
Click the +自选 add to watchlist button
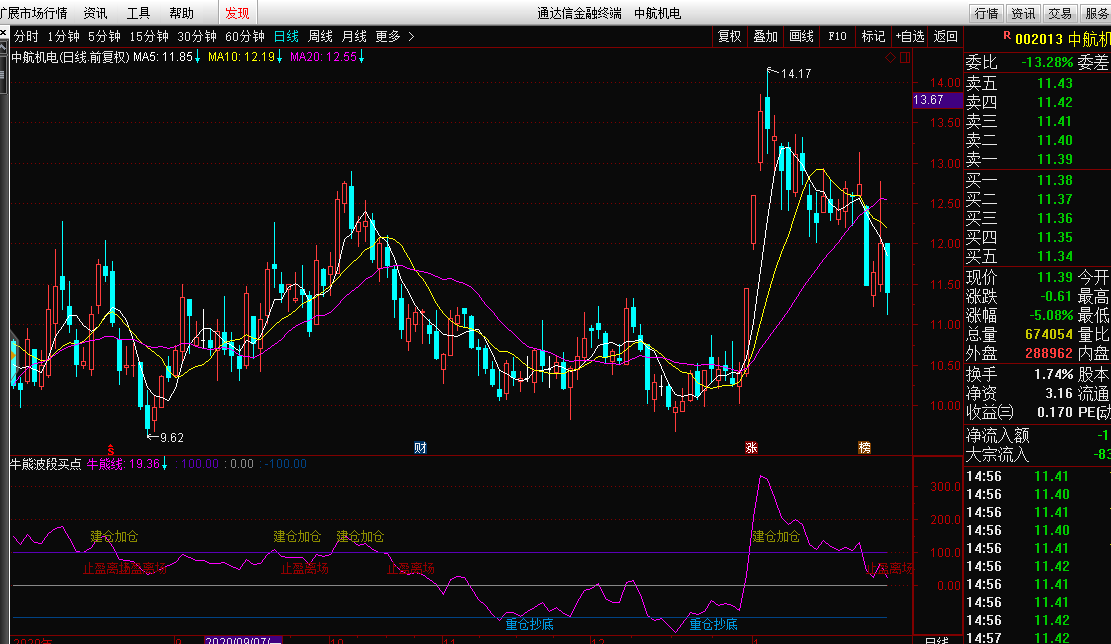click(x=910, y=36)
